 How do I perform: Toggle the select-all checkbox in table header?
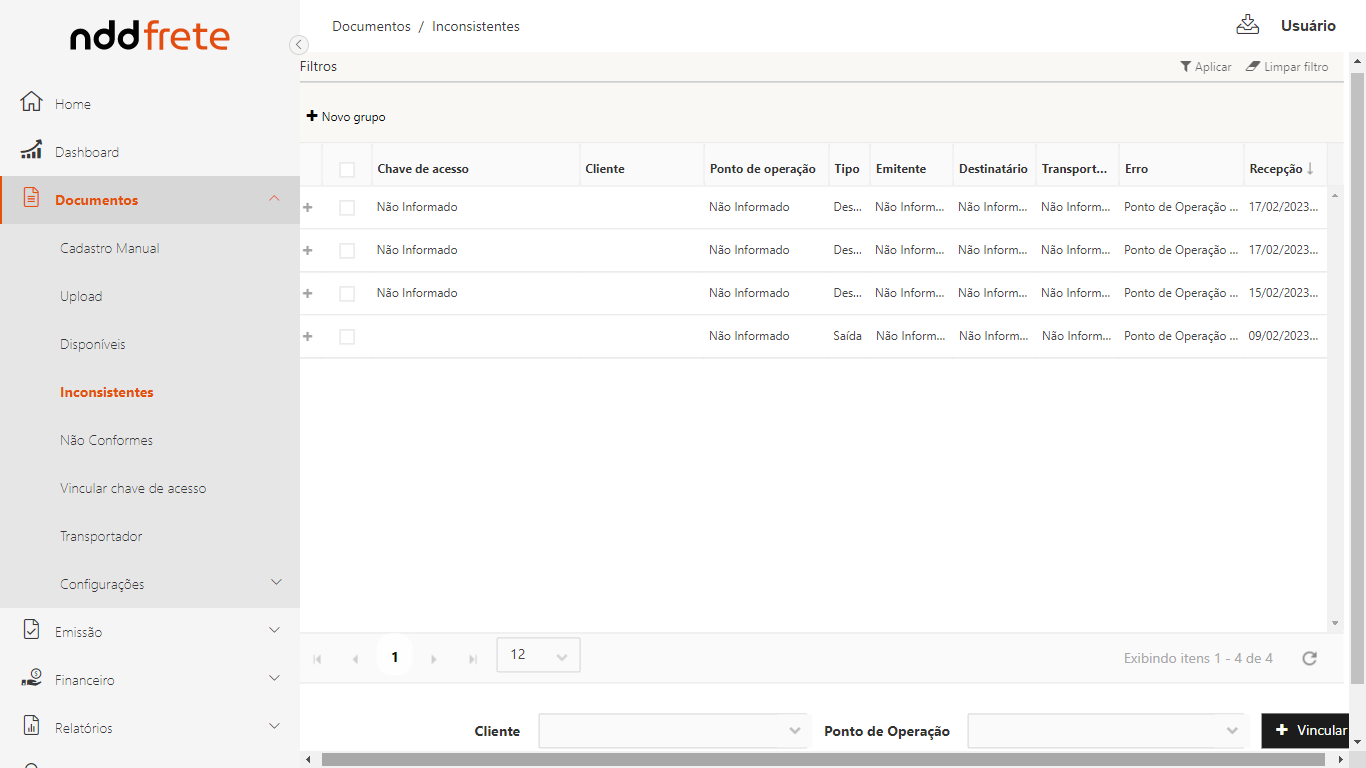click(x=347, y=169)
